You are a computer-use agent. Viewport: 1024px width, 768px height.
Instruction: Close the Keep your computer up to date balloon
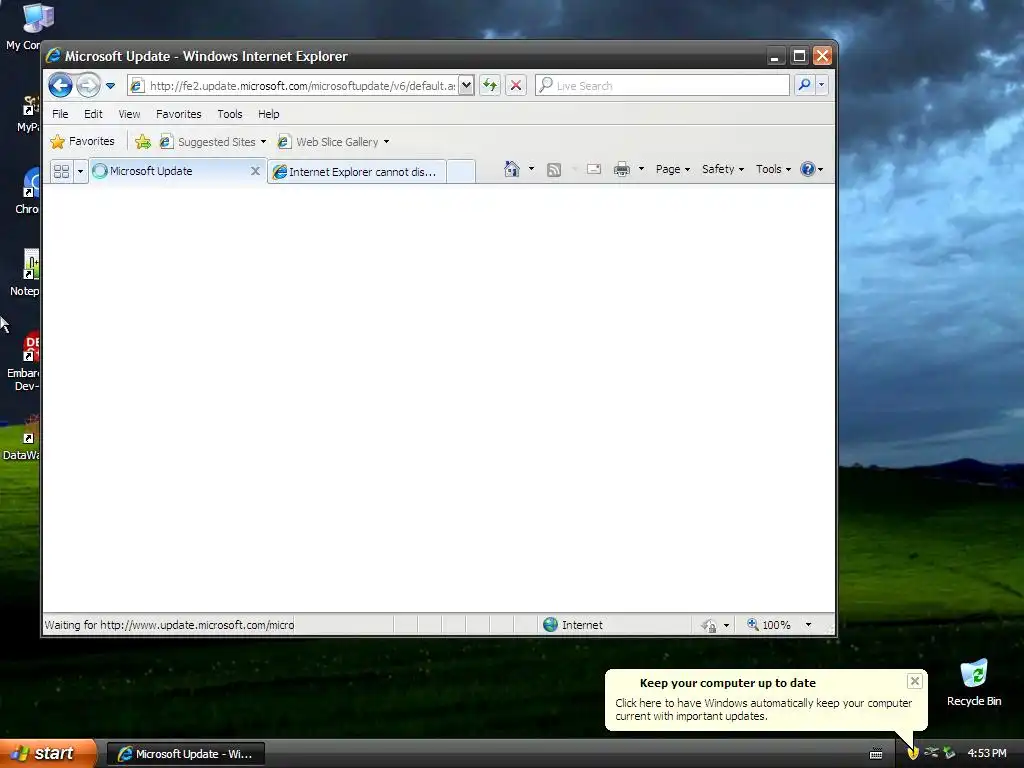click(x=914, y=681)
